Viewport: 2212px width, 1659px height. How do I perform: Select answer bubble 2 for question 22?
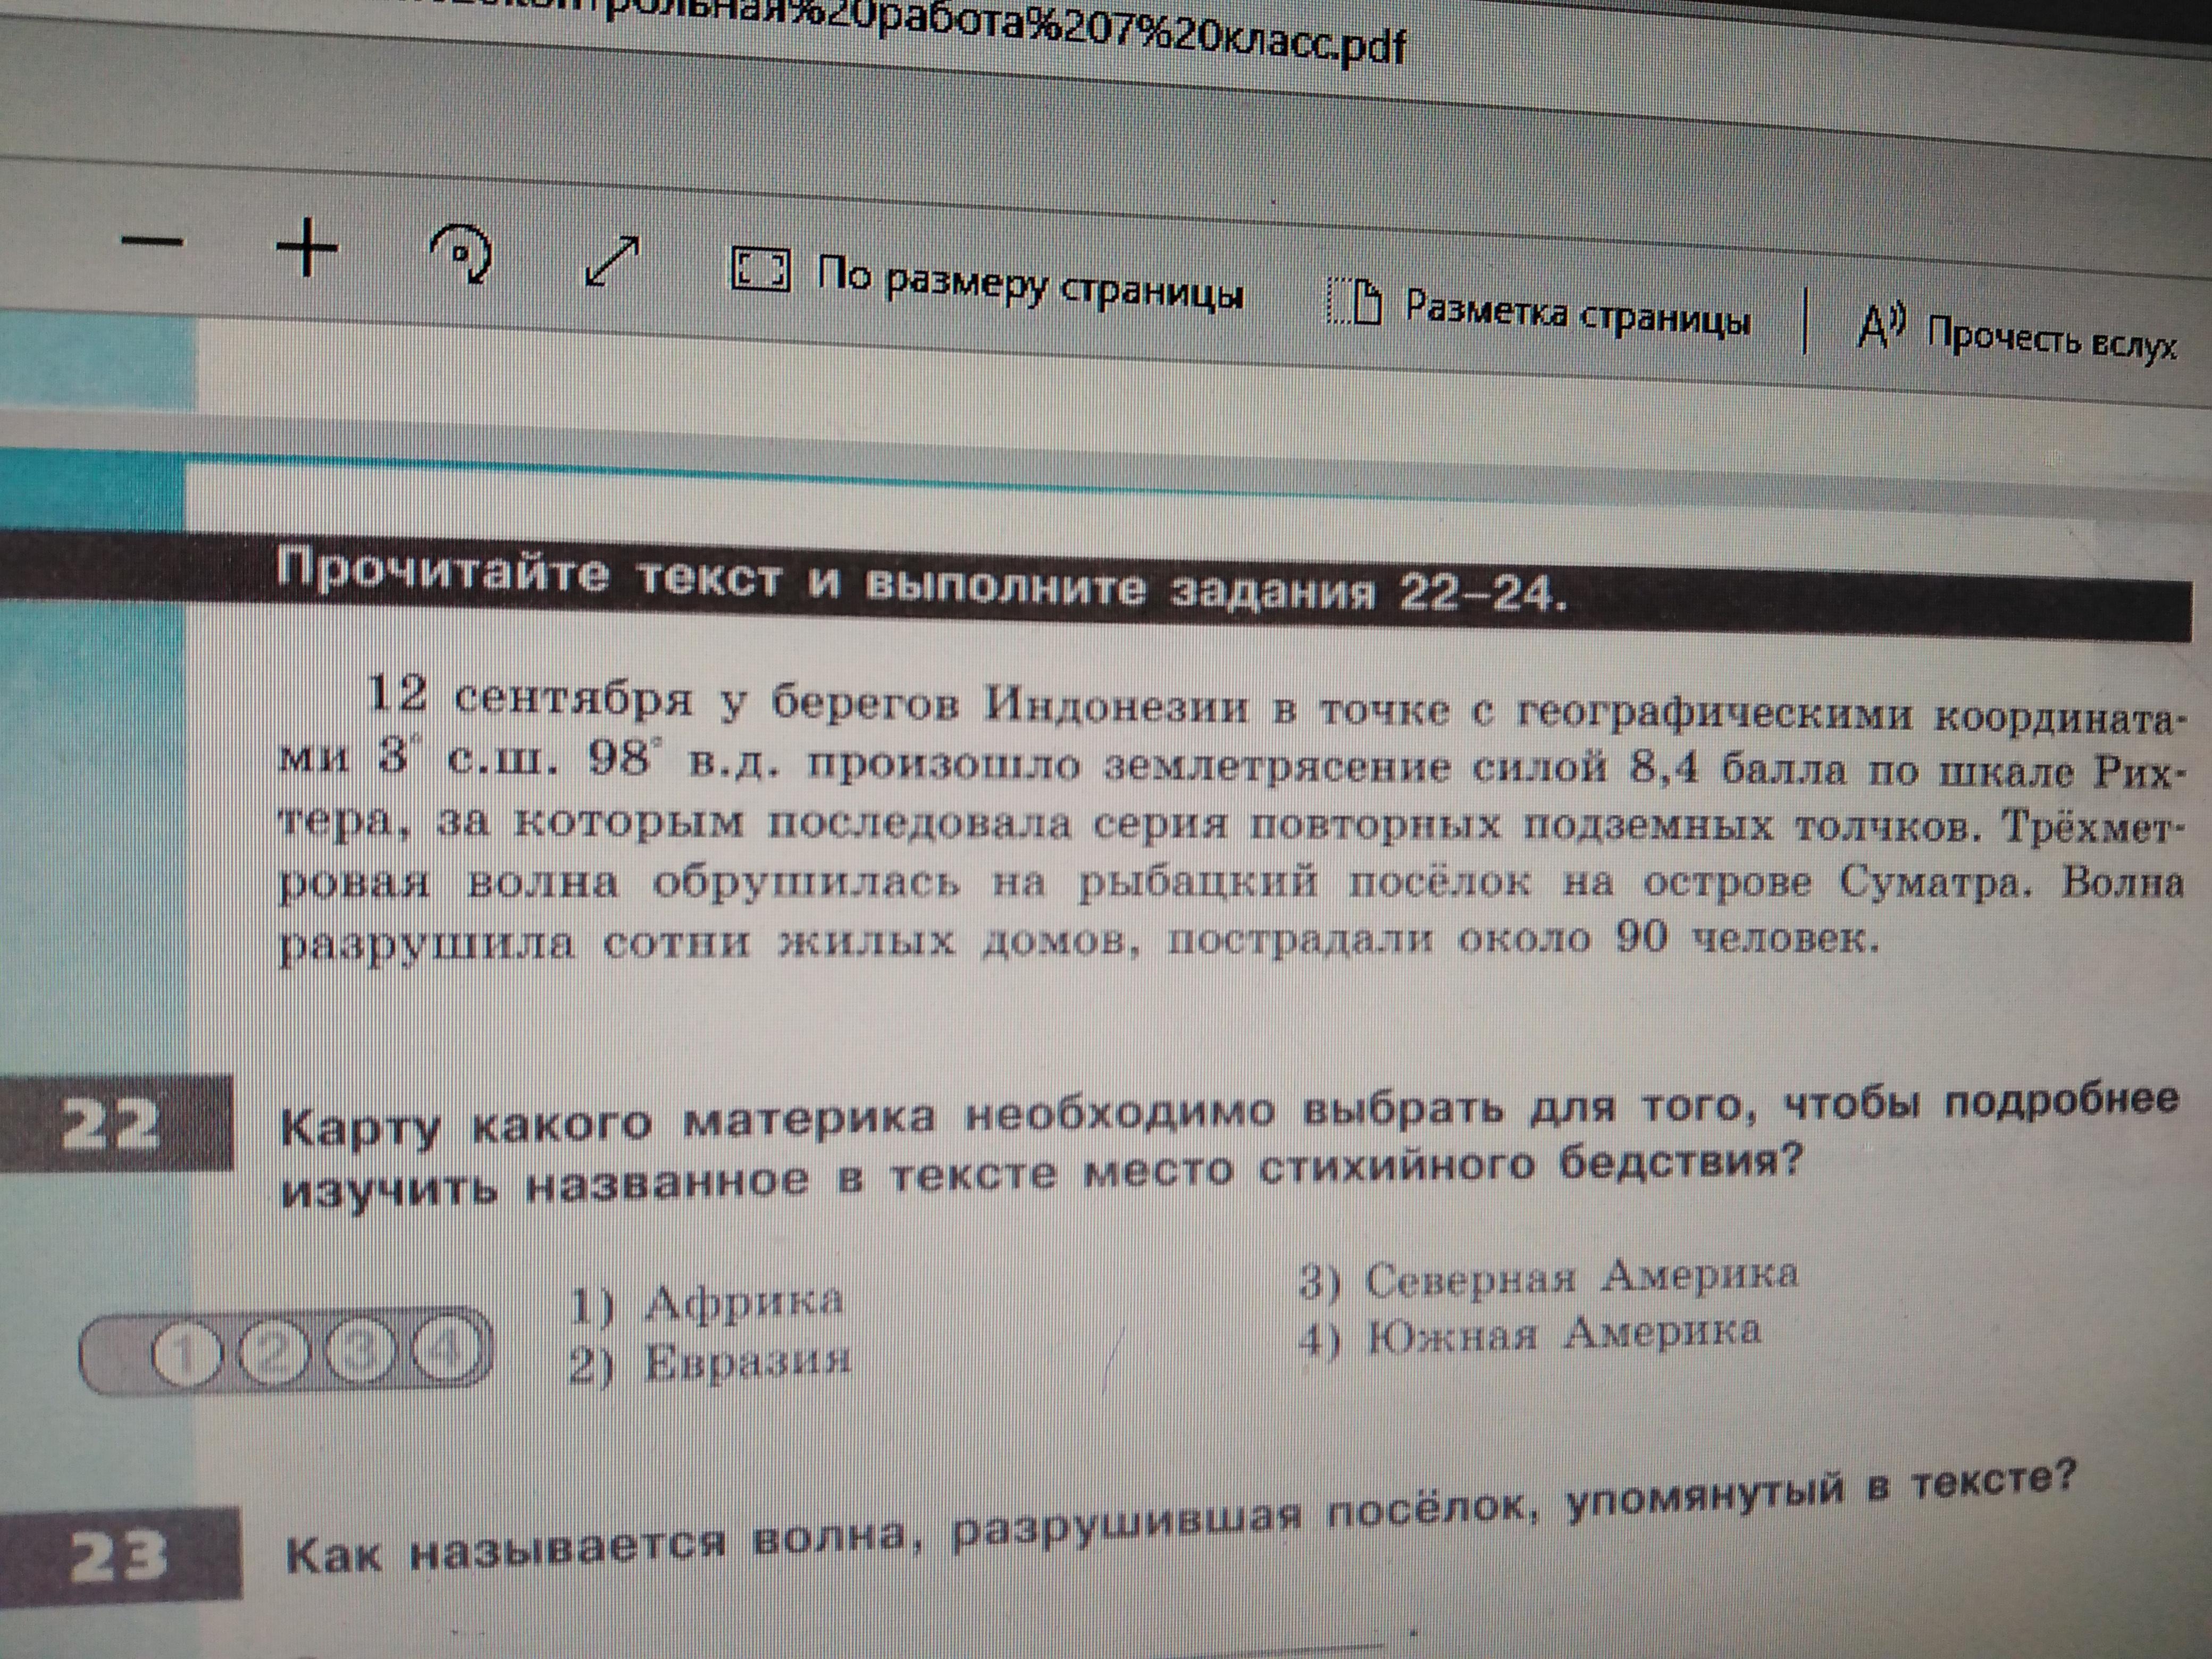point(274,1353)
